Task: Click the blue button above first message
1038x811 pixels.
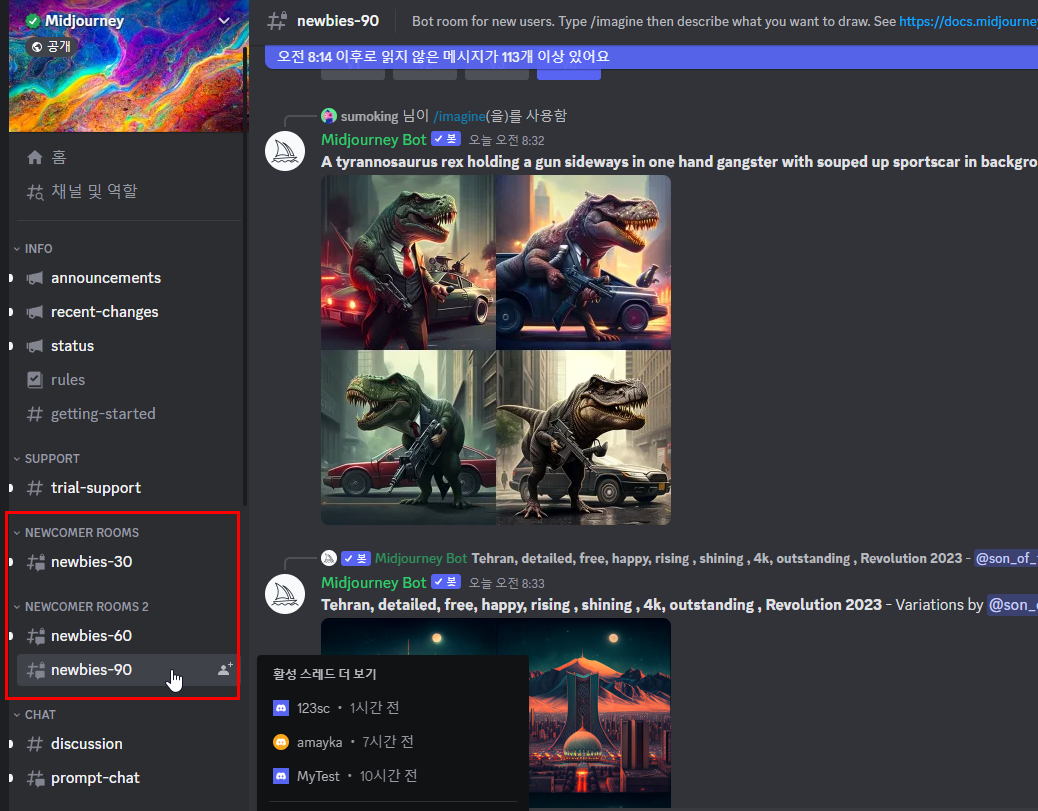Action: click(569, 74)
